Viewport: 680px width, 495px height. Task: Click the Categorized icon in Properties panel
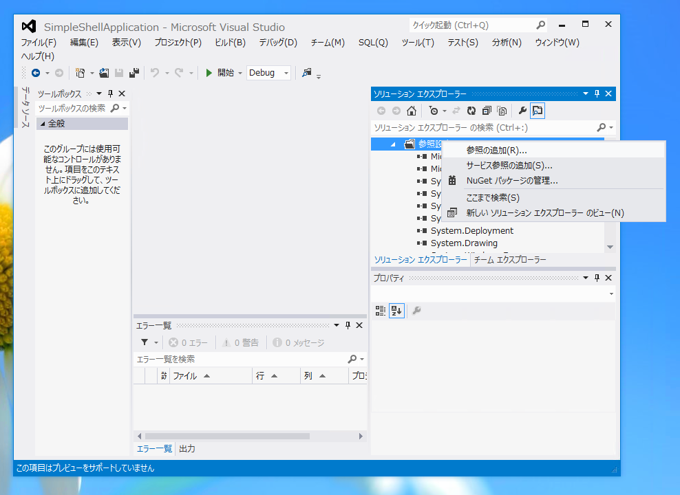tap(380, 311)
